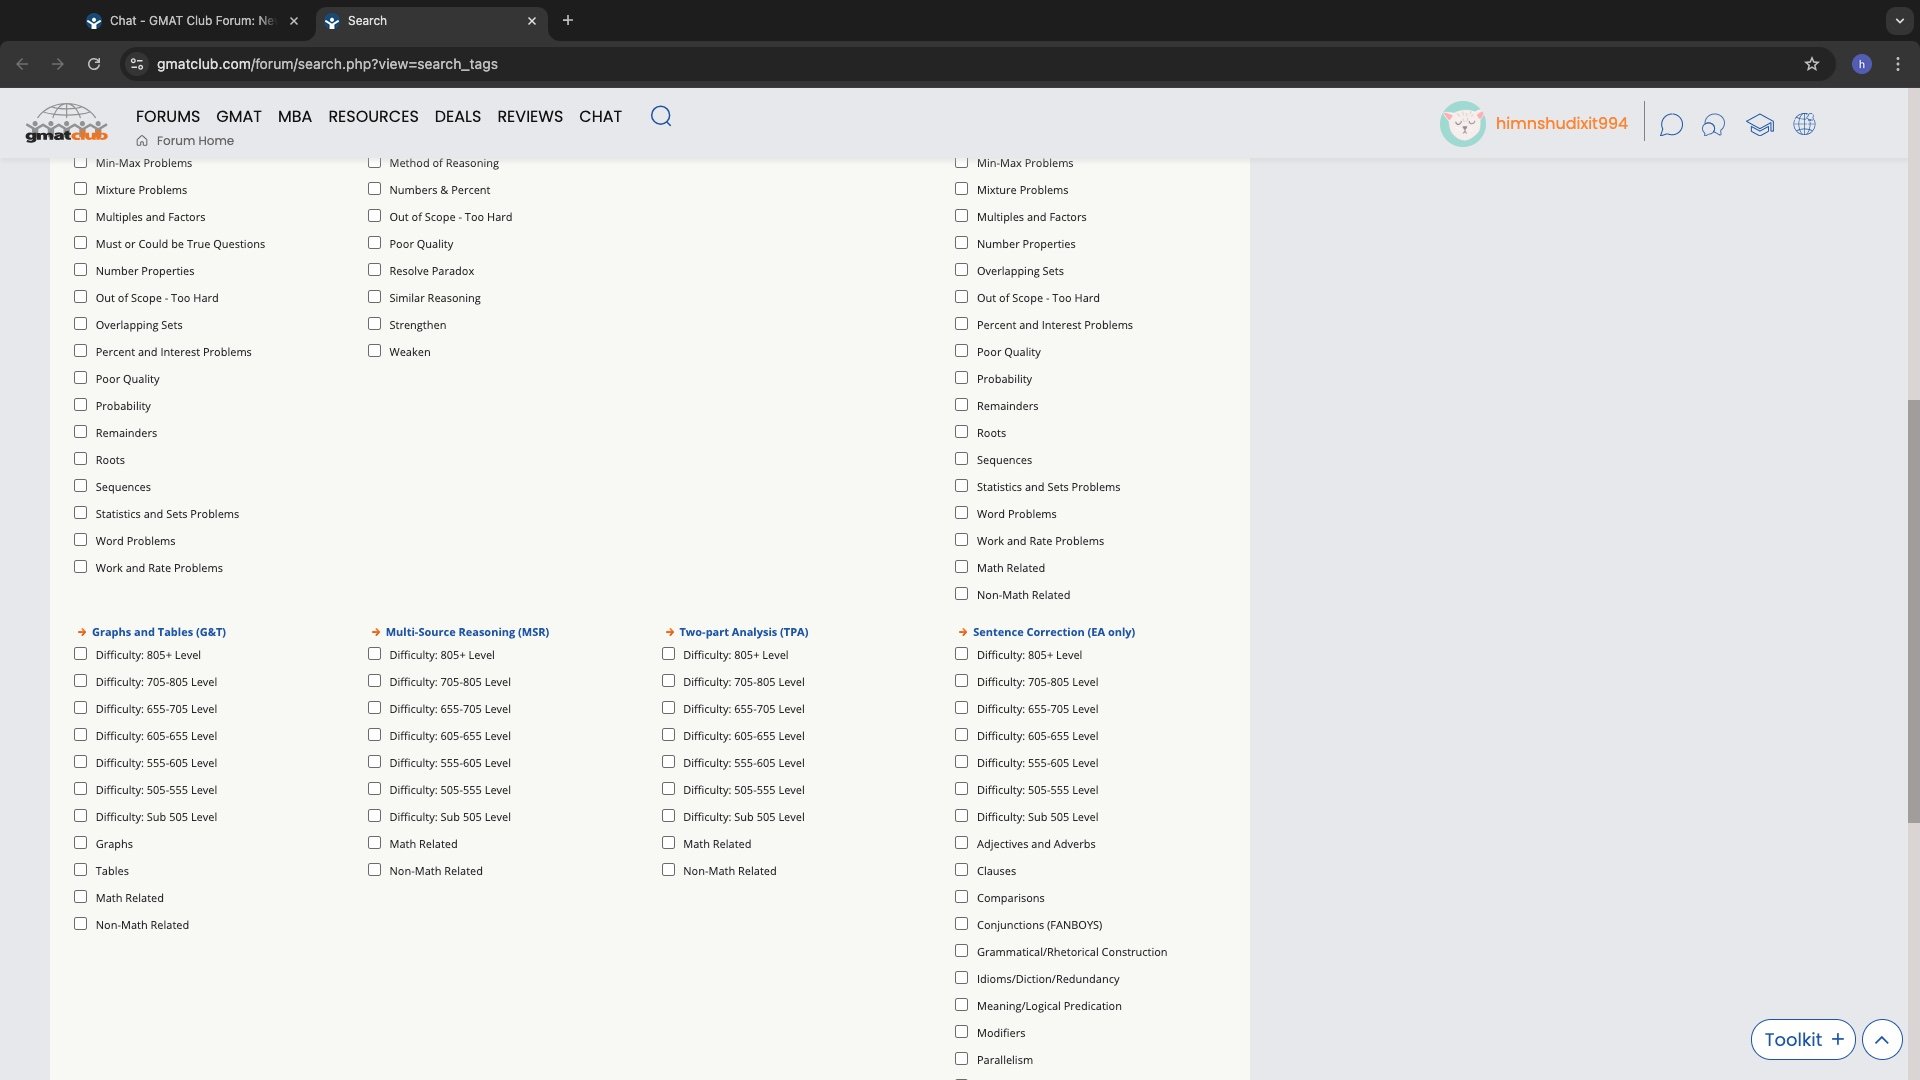The image size is (1920, 1080).
Task: Open the graduation cap icon
Action: (1760, 124)
